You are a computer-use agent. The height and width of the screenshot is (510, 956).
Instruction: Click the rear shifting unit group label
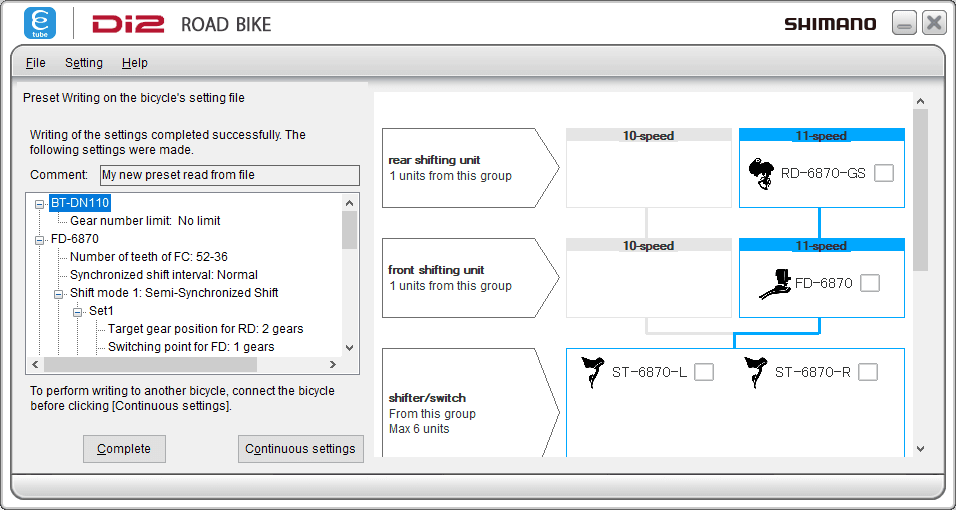tap(470, 168)
